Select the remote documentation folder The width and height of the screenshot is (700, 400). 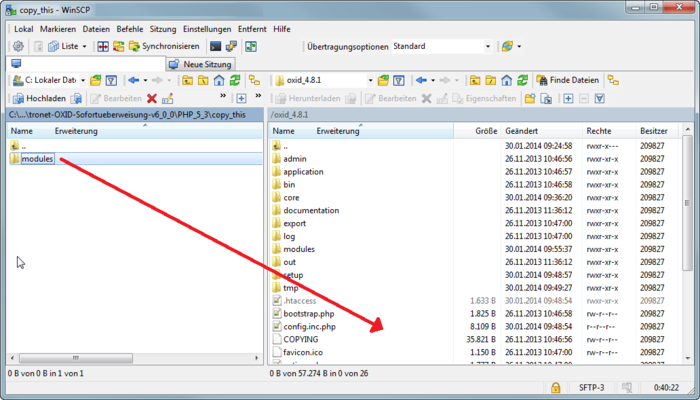[x=311, y=211]
